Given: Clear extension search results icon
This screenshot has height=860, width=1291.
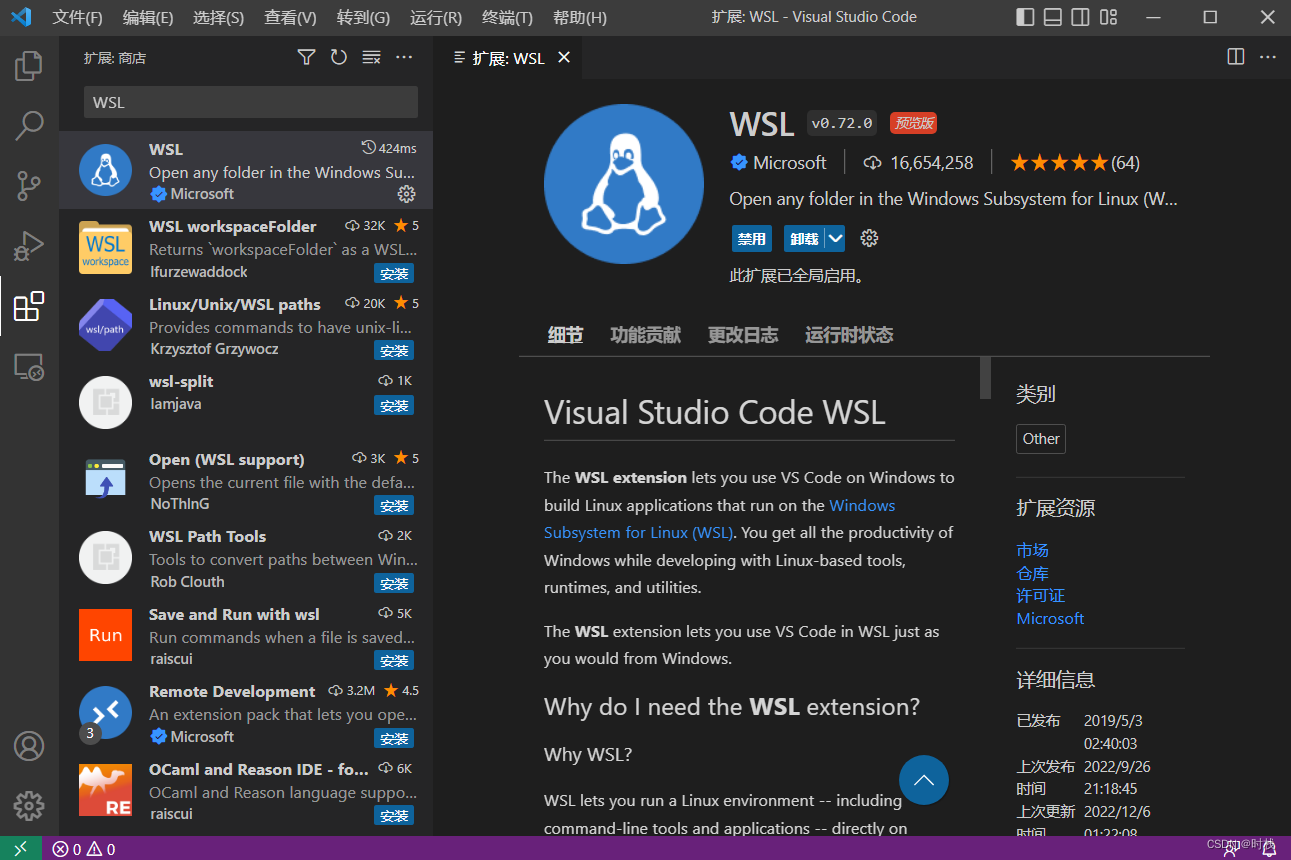Looking at the screenshot, I should coord(371,58).
